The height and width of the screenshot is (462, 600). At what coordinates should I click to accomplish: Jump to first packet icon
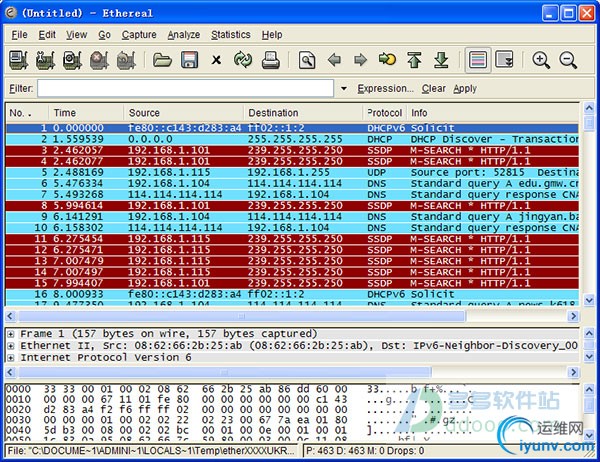414,60
